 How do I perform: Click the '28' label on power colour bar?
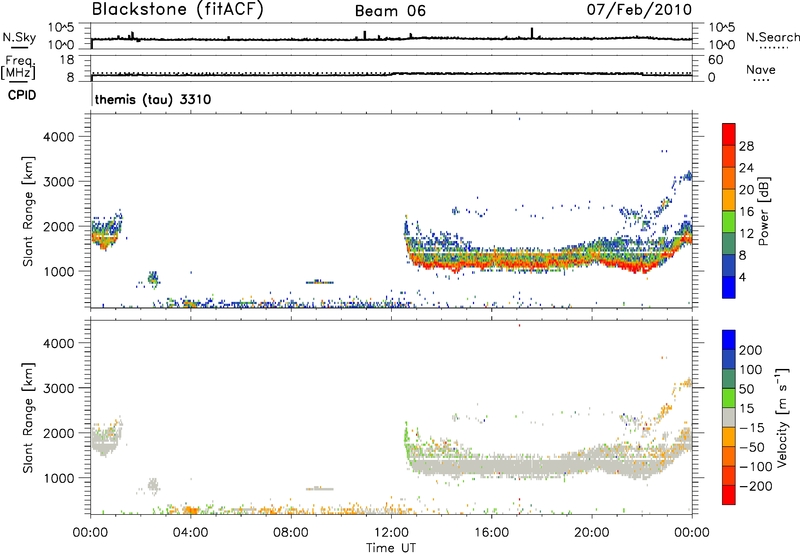point(746,146)
